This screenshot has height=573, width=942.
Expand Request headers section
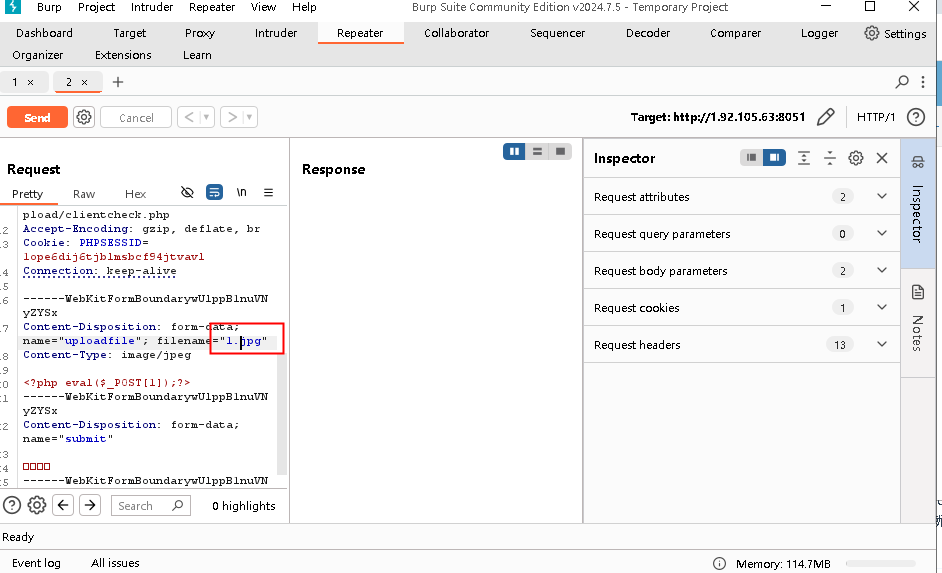click(741, 345)
